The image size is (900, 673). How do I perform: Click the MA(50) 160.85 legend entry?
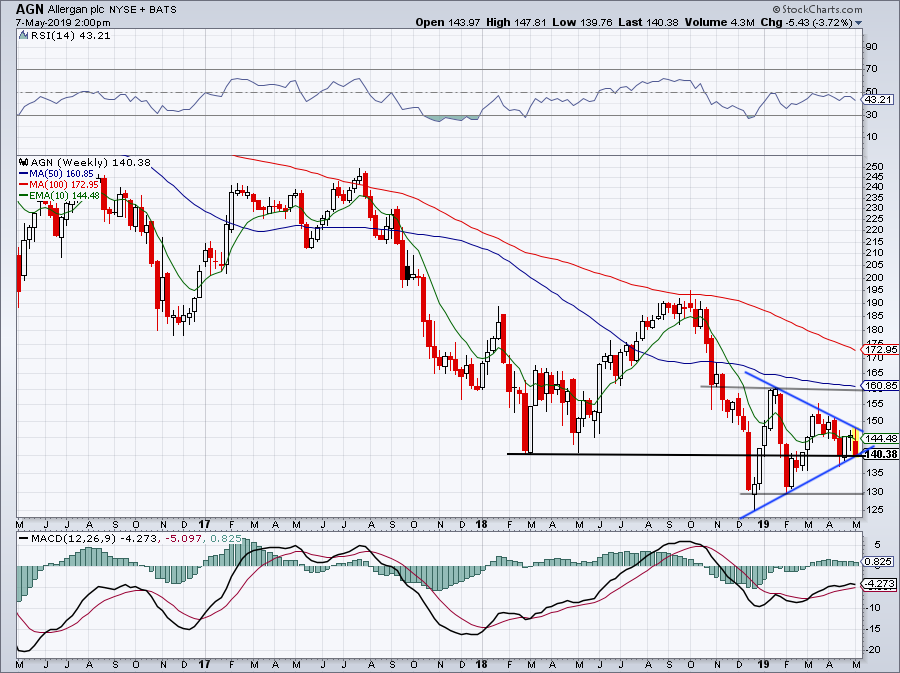point(56,174)
